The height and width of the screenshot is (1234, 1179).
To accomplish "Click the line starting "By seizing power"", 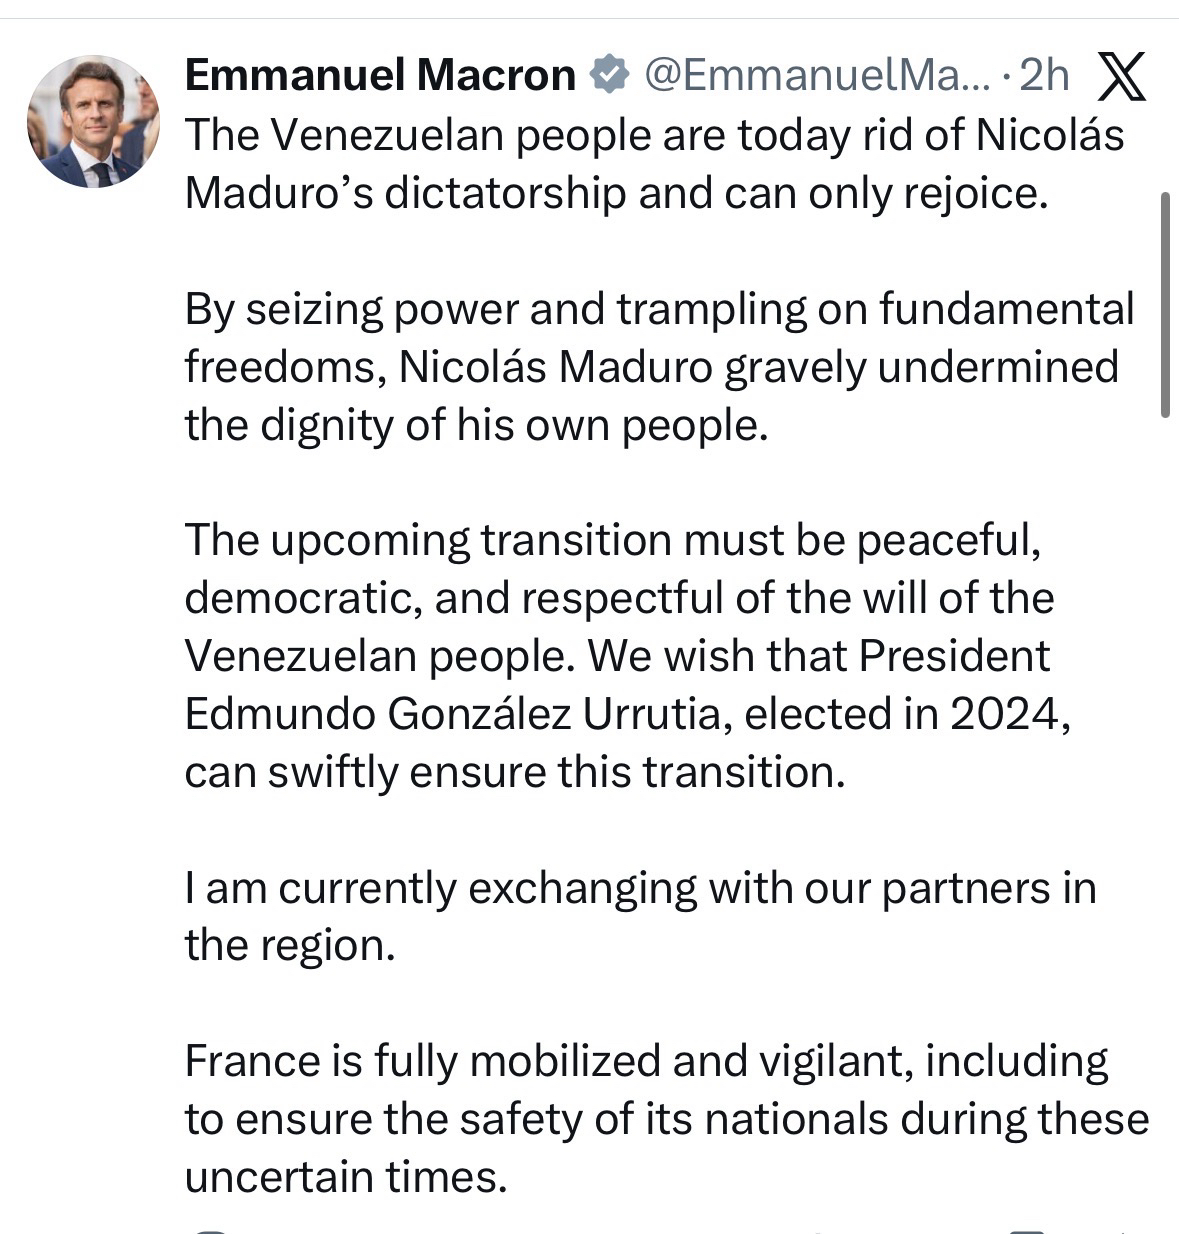I will (x=659, y=309).
